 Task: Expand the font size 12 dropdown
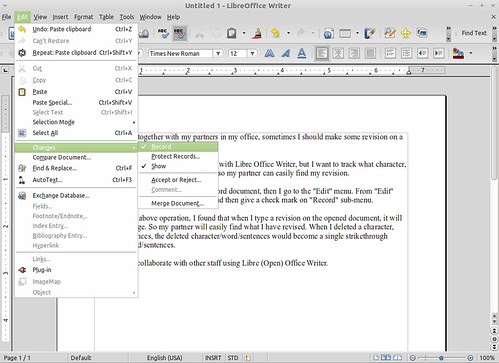pos(252,53)
